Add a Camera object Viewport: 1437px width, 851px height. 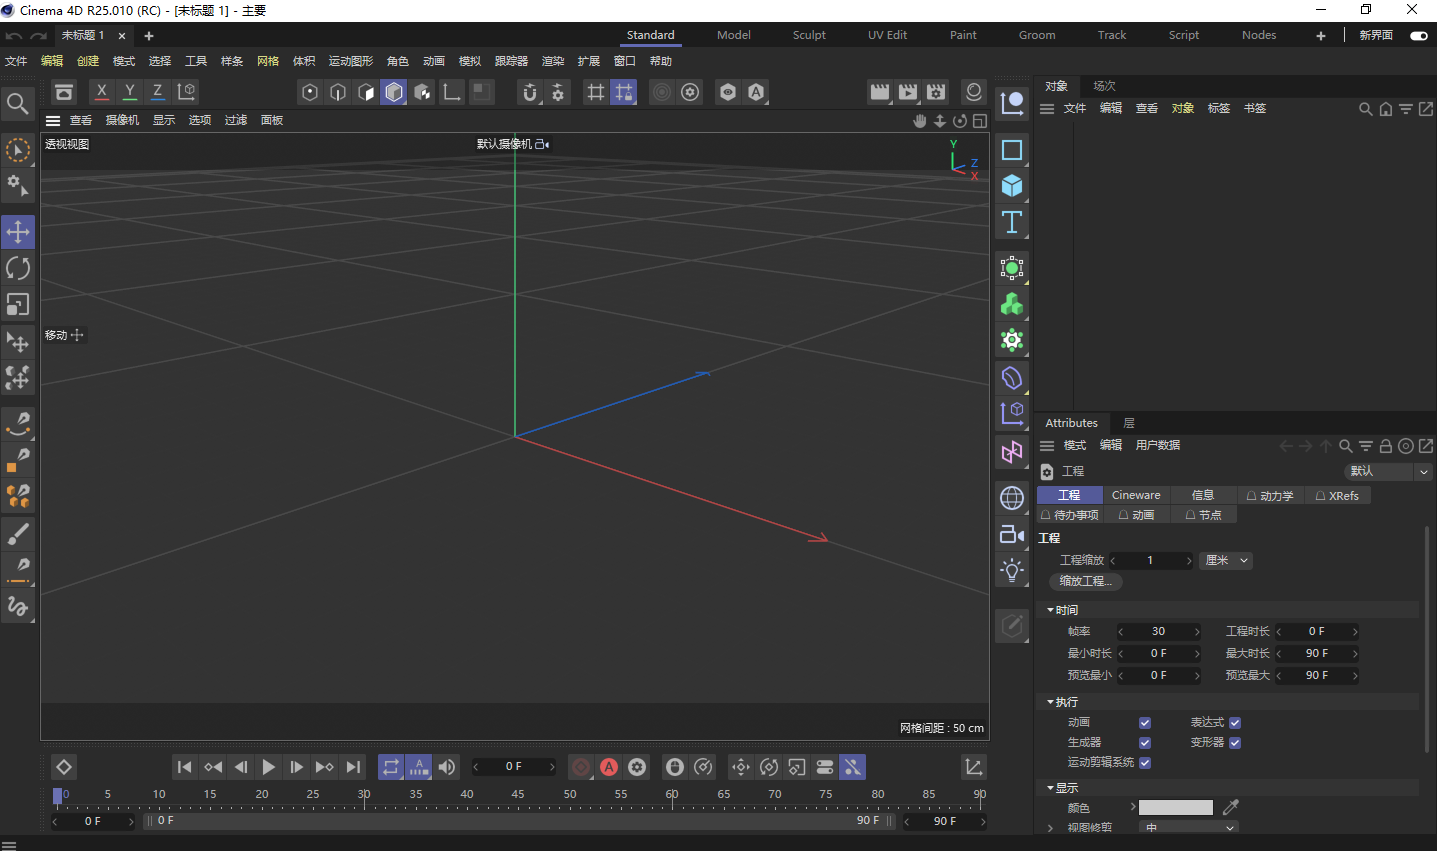pos(1012,535)
